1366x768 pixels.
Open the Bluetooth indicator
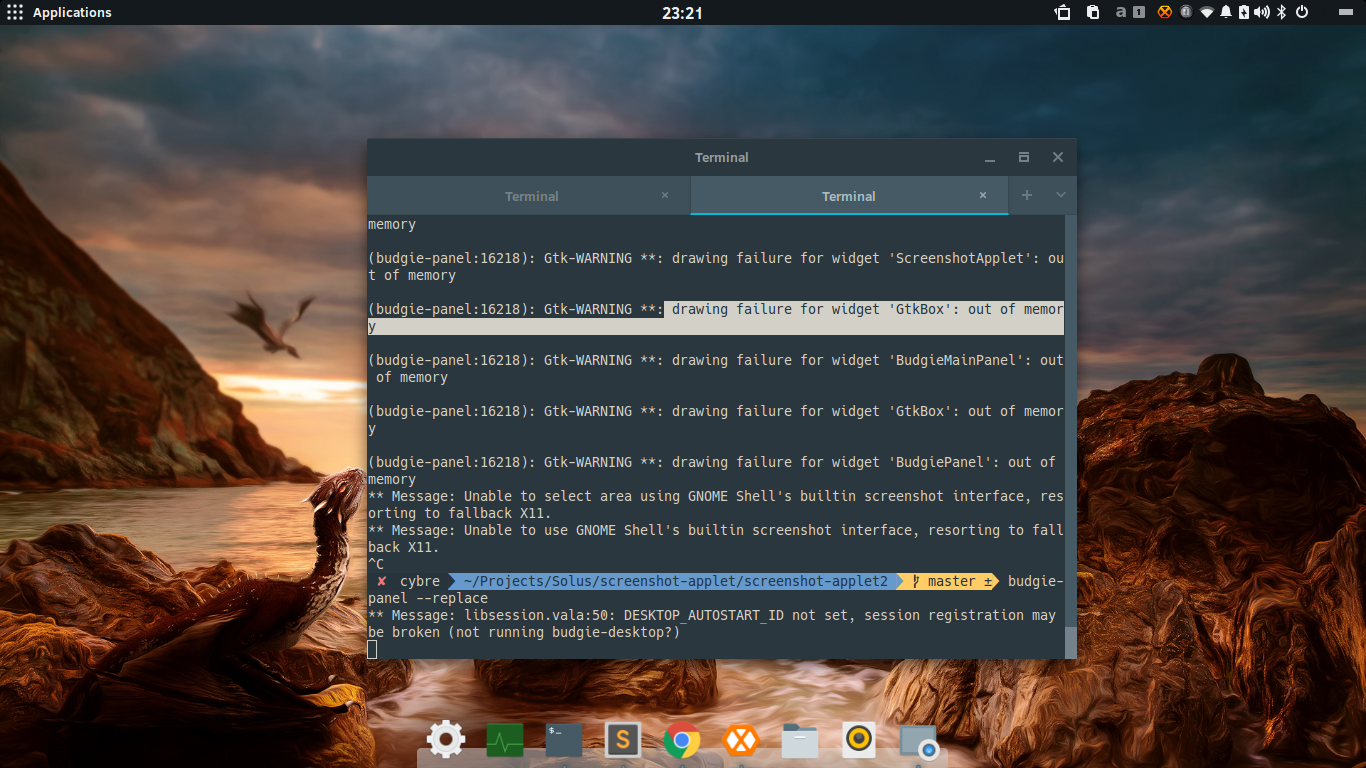click(x=1282, y=13)
